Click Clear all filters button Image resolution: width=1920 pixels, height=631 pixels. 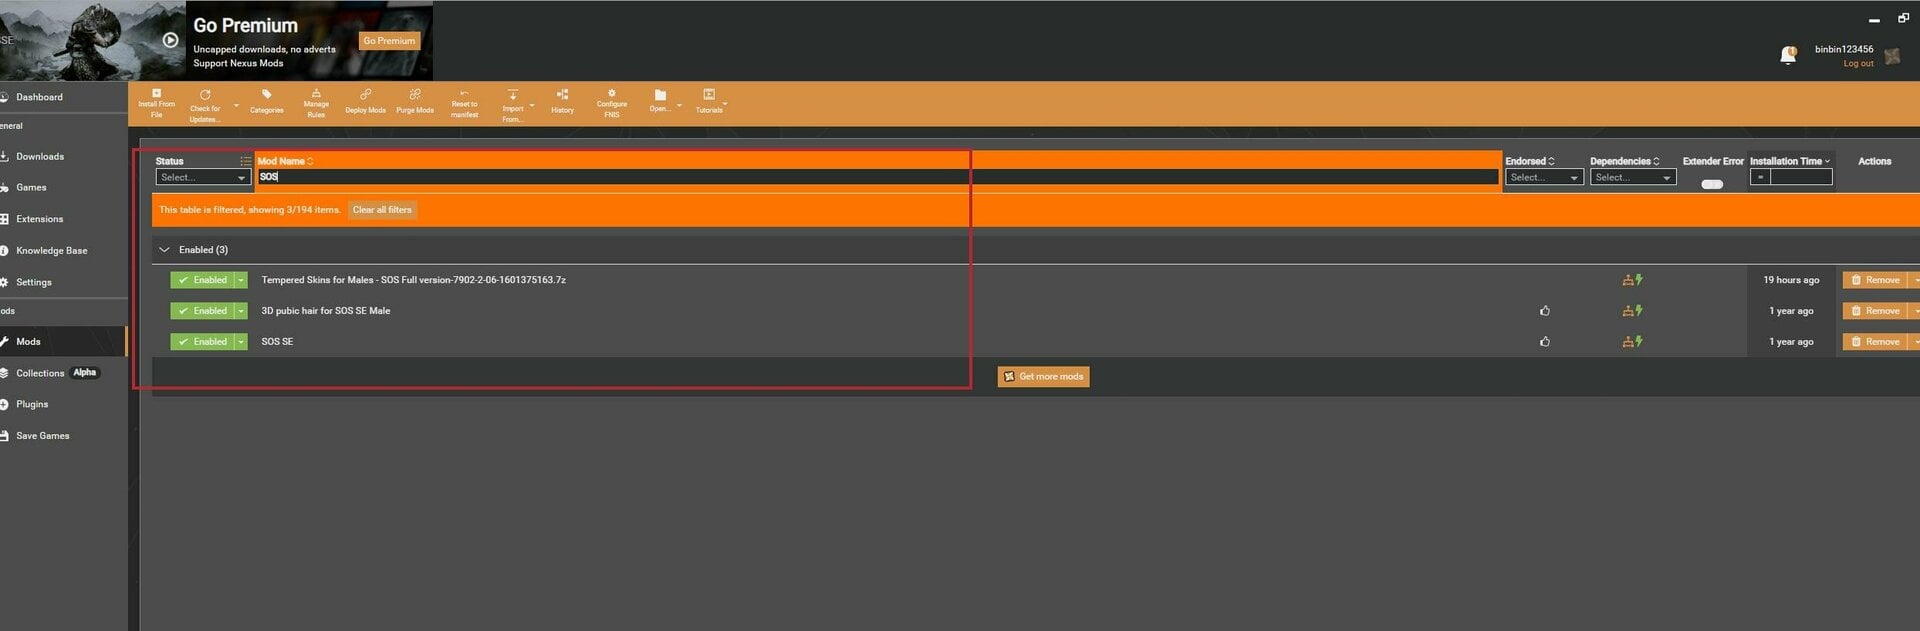pos(382,210)
